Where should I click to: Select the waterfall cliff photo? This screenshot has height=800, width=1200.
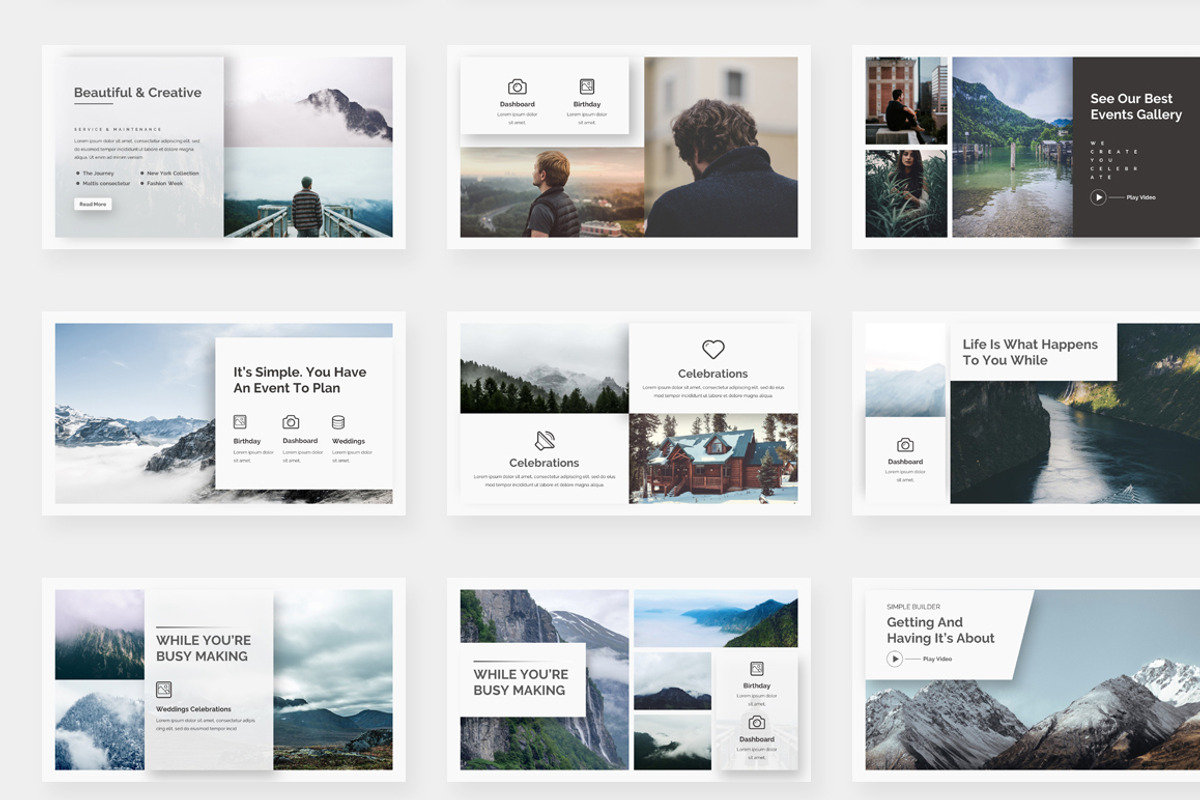[544, 679]
